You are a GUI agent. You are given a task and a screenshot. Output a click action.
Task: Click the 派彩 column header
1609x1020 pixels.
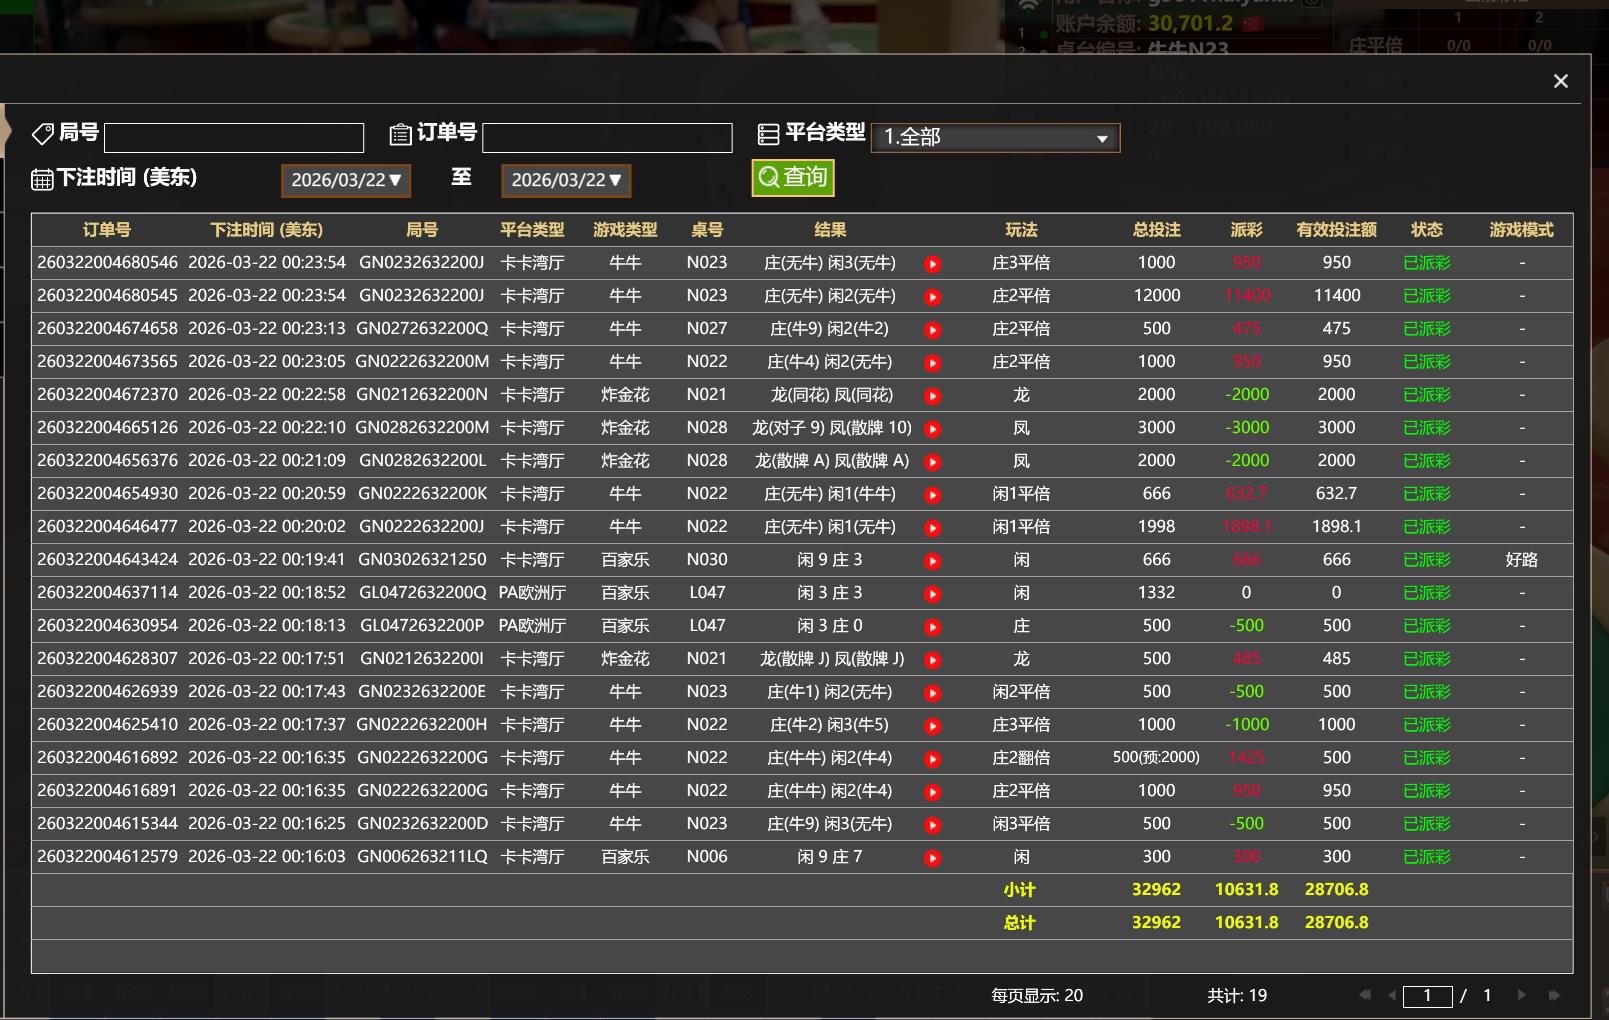coord(1246,230)
